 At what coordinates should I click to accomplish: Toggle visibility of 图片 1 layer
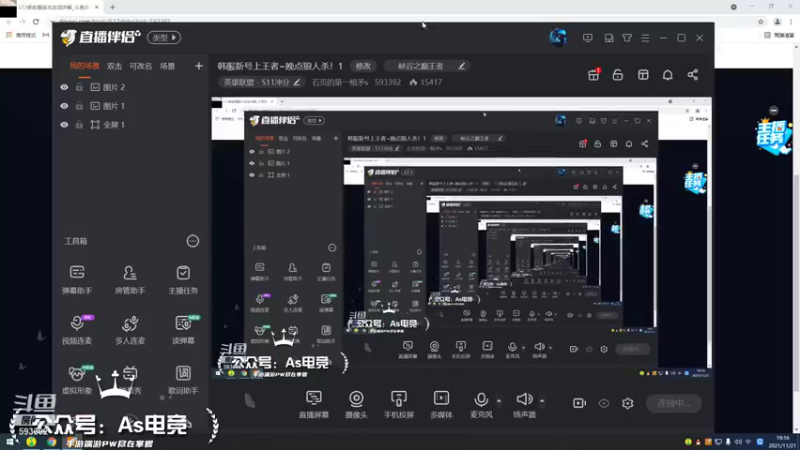[x=64, y=106]
